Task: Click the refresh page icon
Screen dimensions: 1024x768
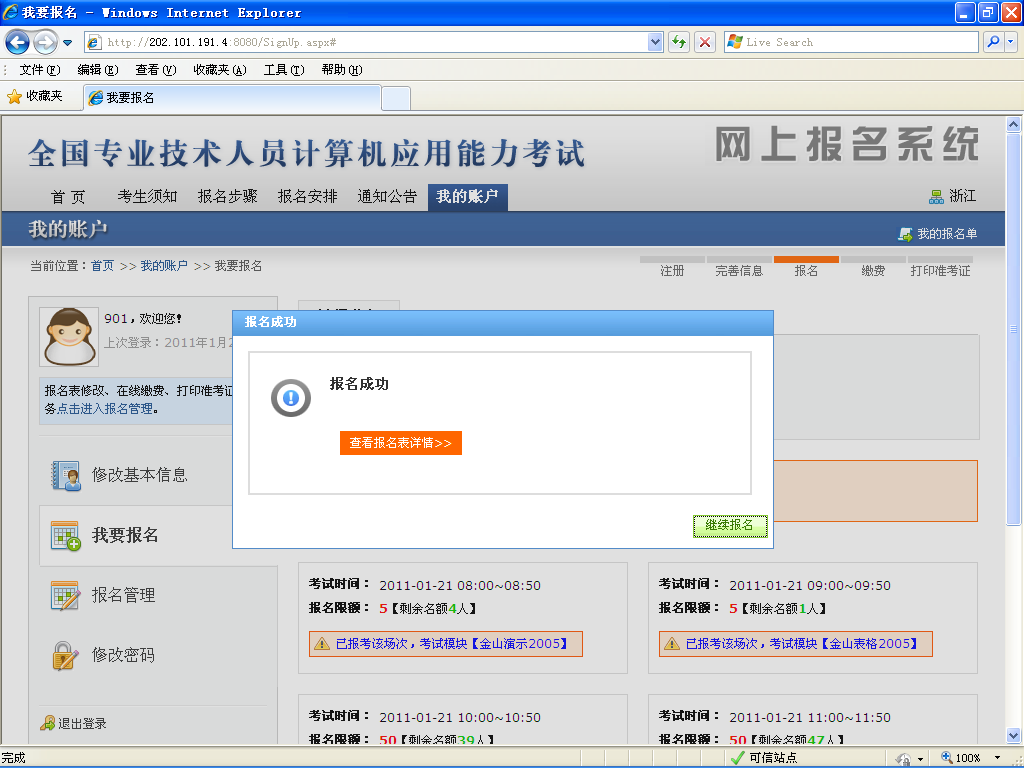Action: pos(680,42)
